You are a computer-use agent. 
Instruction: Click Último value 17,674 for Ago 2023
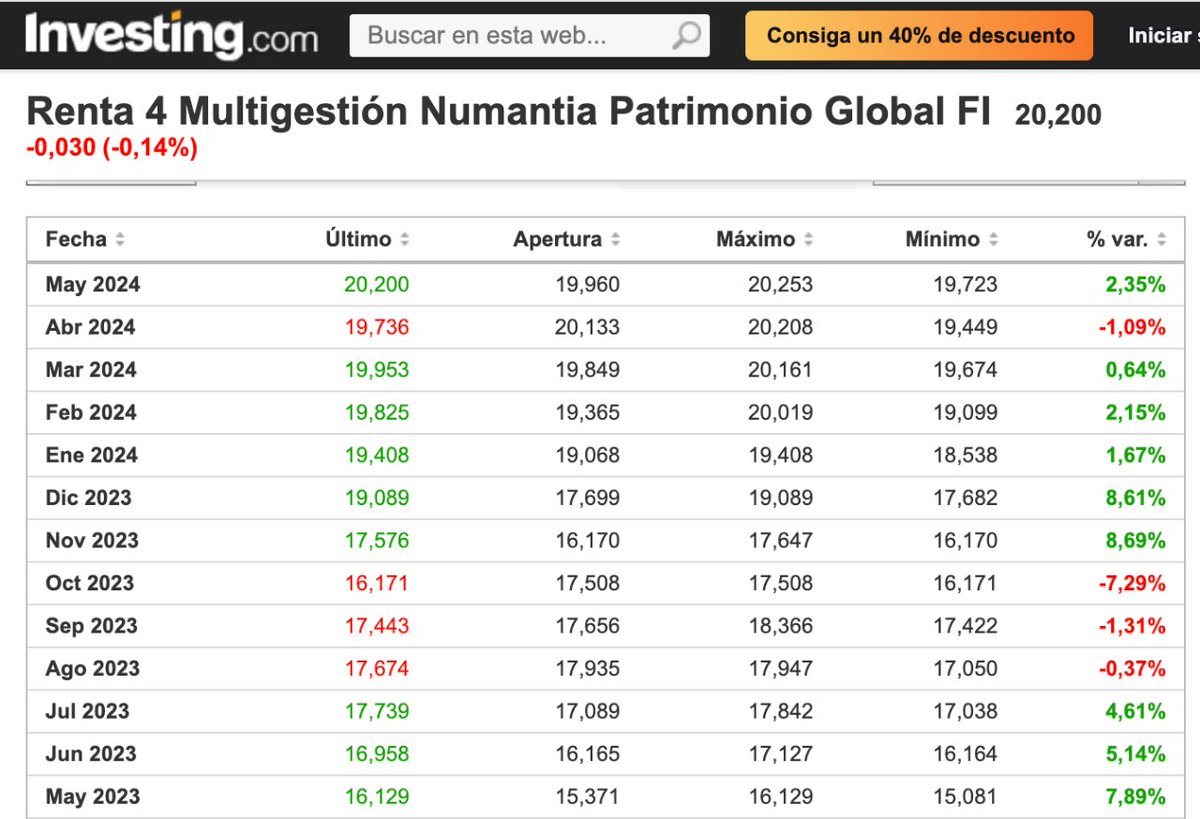[376, 669]
